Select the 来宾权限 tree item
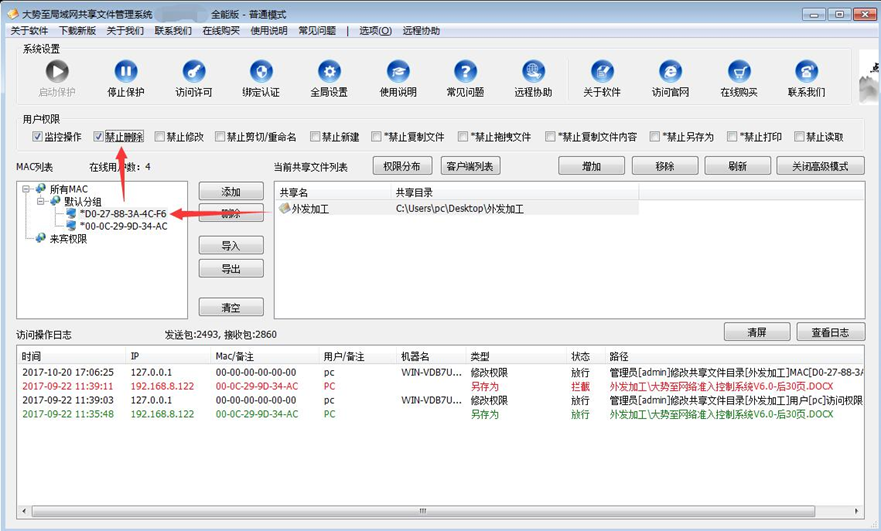The width and height of the screenshot is (881, 531). point(68,239)
